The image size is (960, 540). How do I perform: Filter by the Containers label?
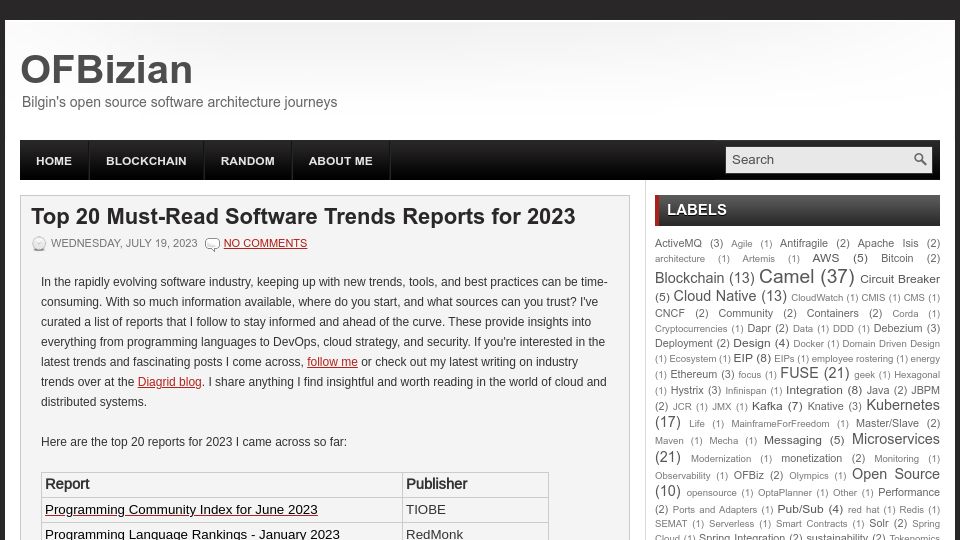[832, 313]
